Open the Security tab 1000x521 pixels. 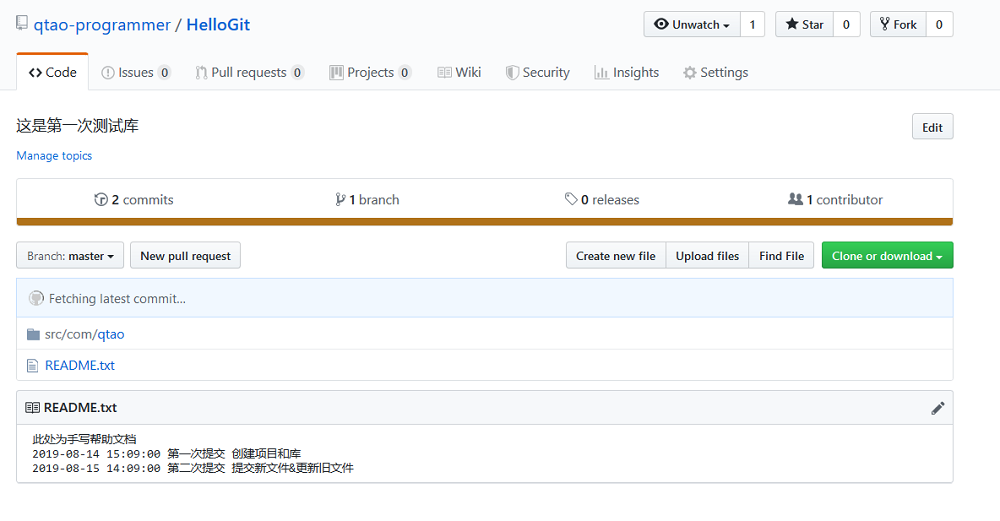[x=538, y=72]
